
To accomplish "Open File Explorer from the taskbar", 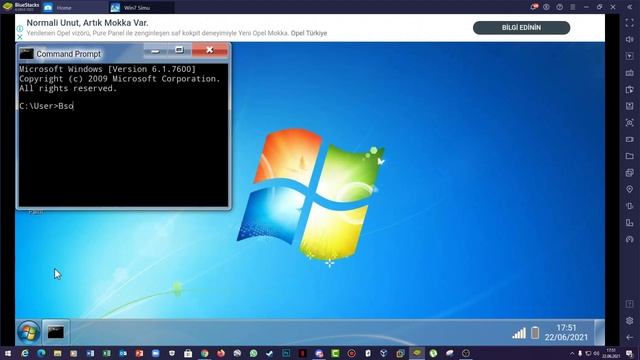I will click(58, 353).
